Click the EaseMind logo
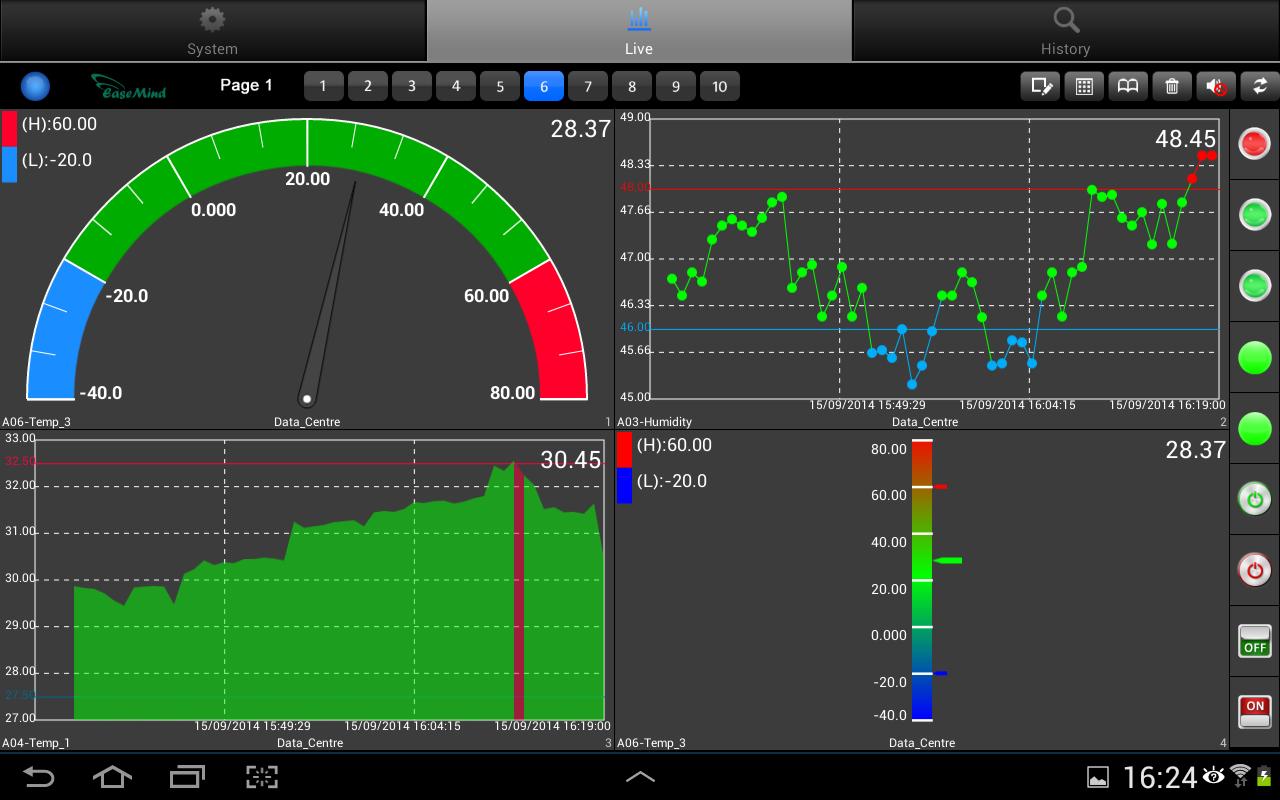This screenshot has height=800, width=1280. [x=129, y=86]
